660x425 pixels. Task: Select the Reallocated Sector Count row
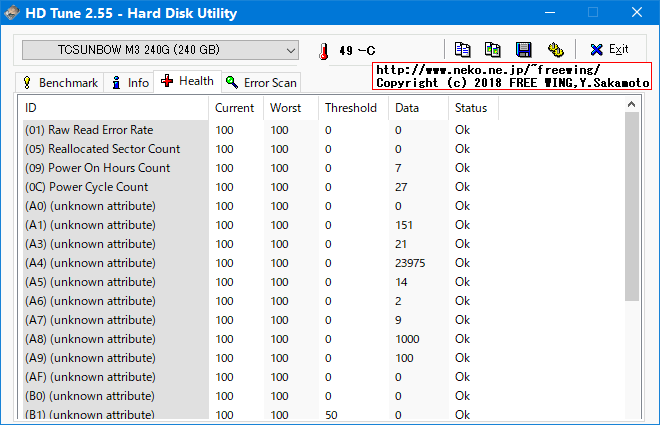pyautogui.click(x=102, y=149)
